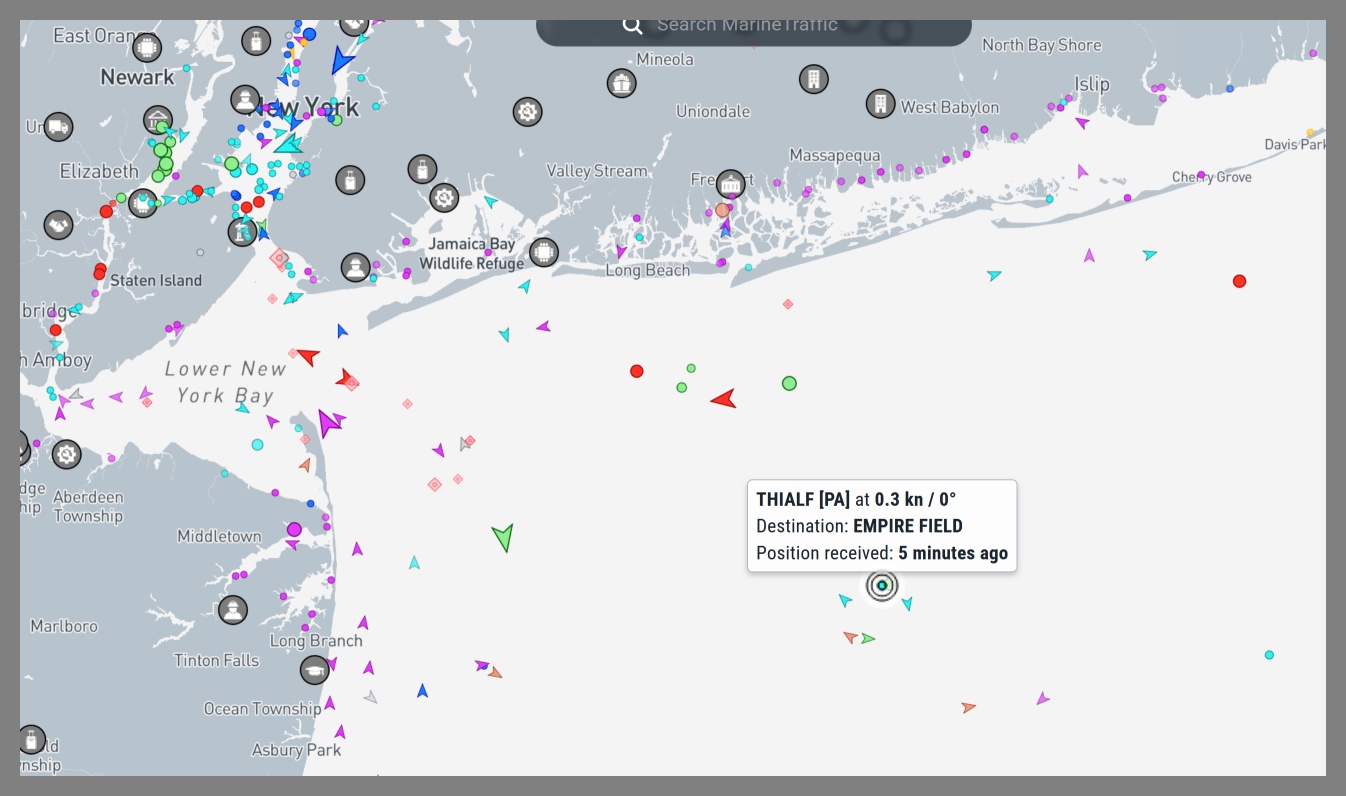The image size is (1346, 796).
Task: Click the chip icon above Long Beach
Action: click(x=543, y=251)
